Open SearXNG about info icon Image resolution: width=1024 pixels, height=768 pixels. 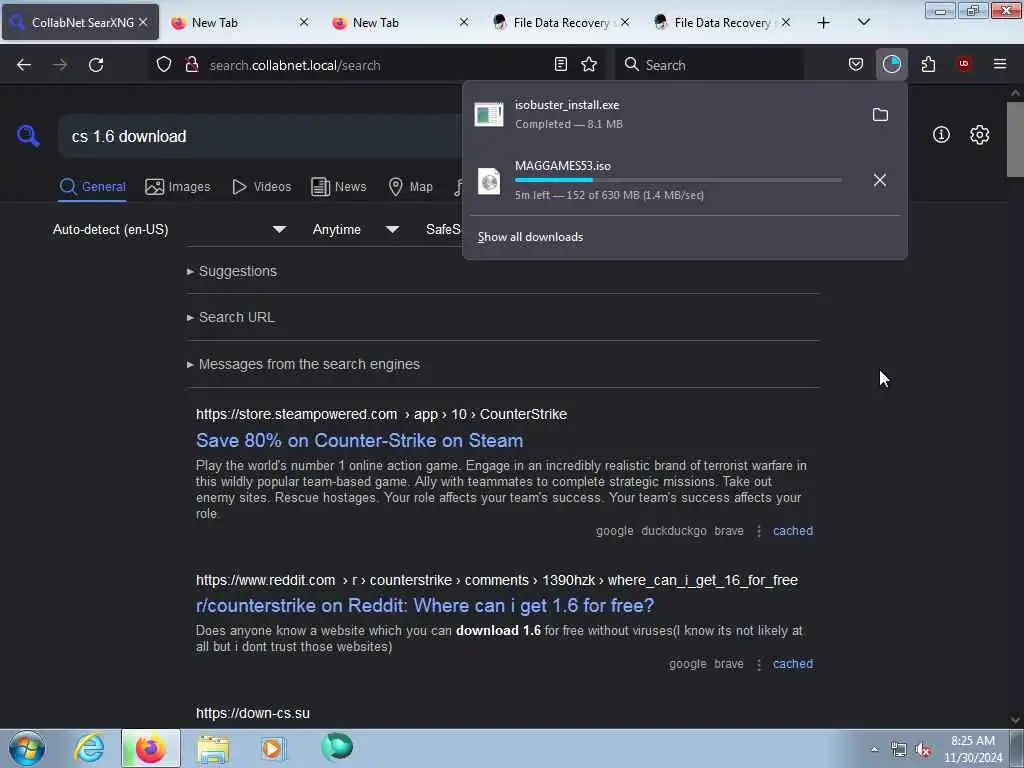941,135
